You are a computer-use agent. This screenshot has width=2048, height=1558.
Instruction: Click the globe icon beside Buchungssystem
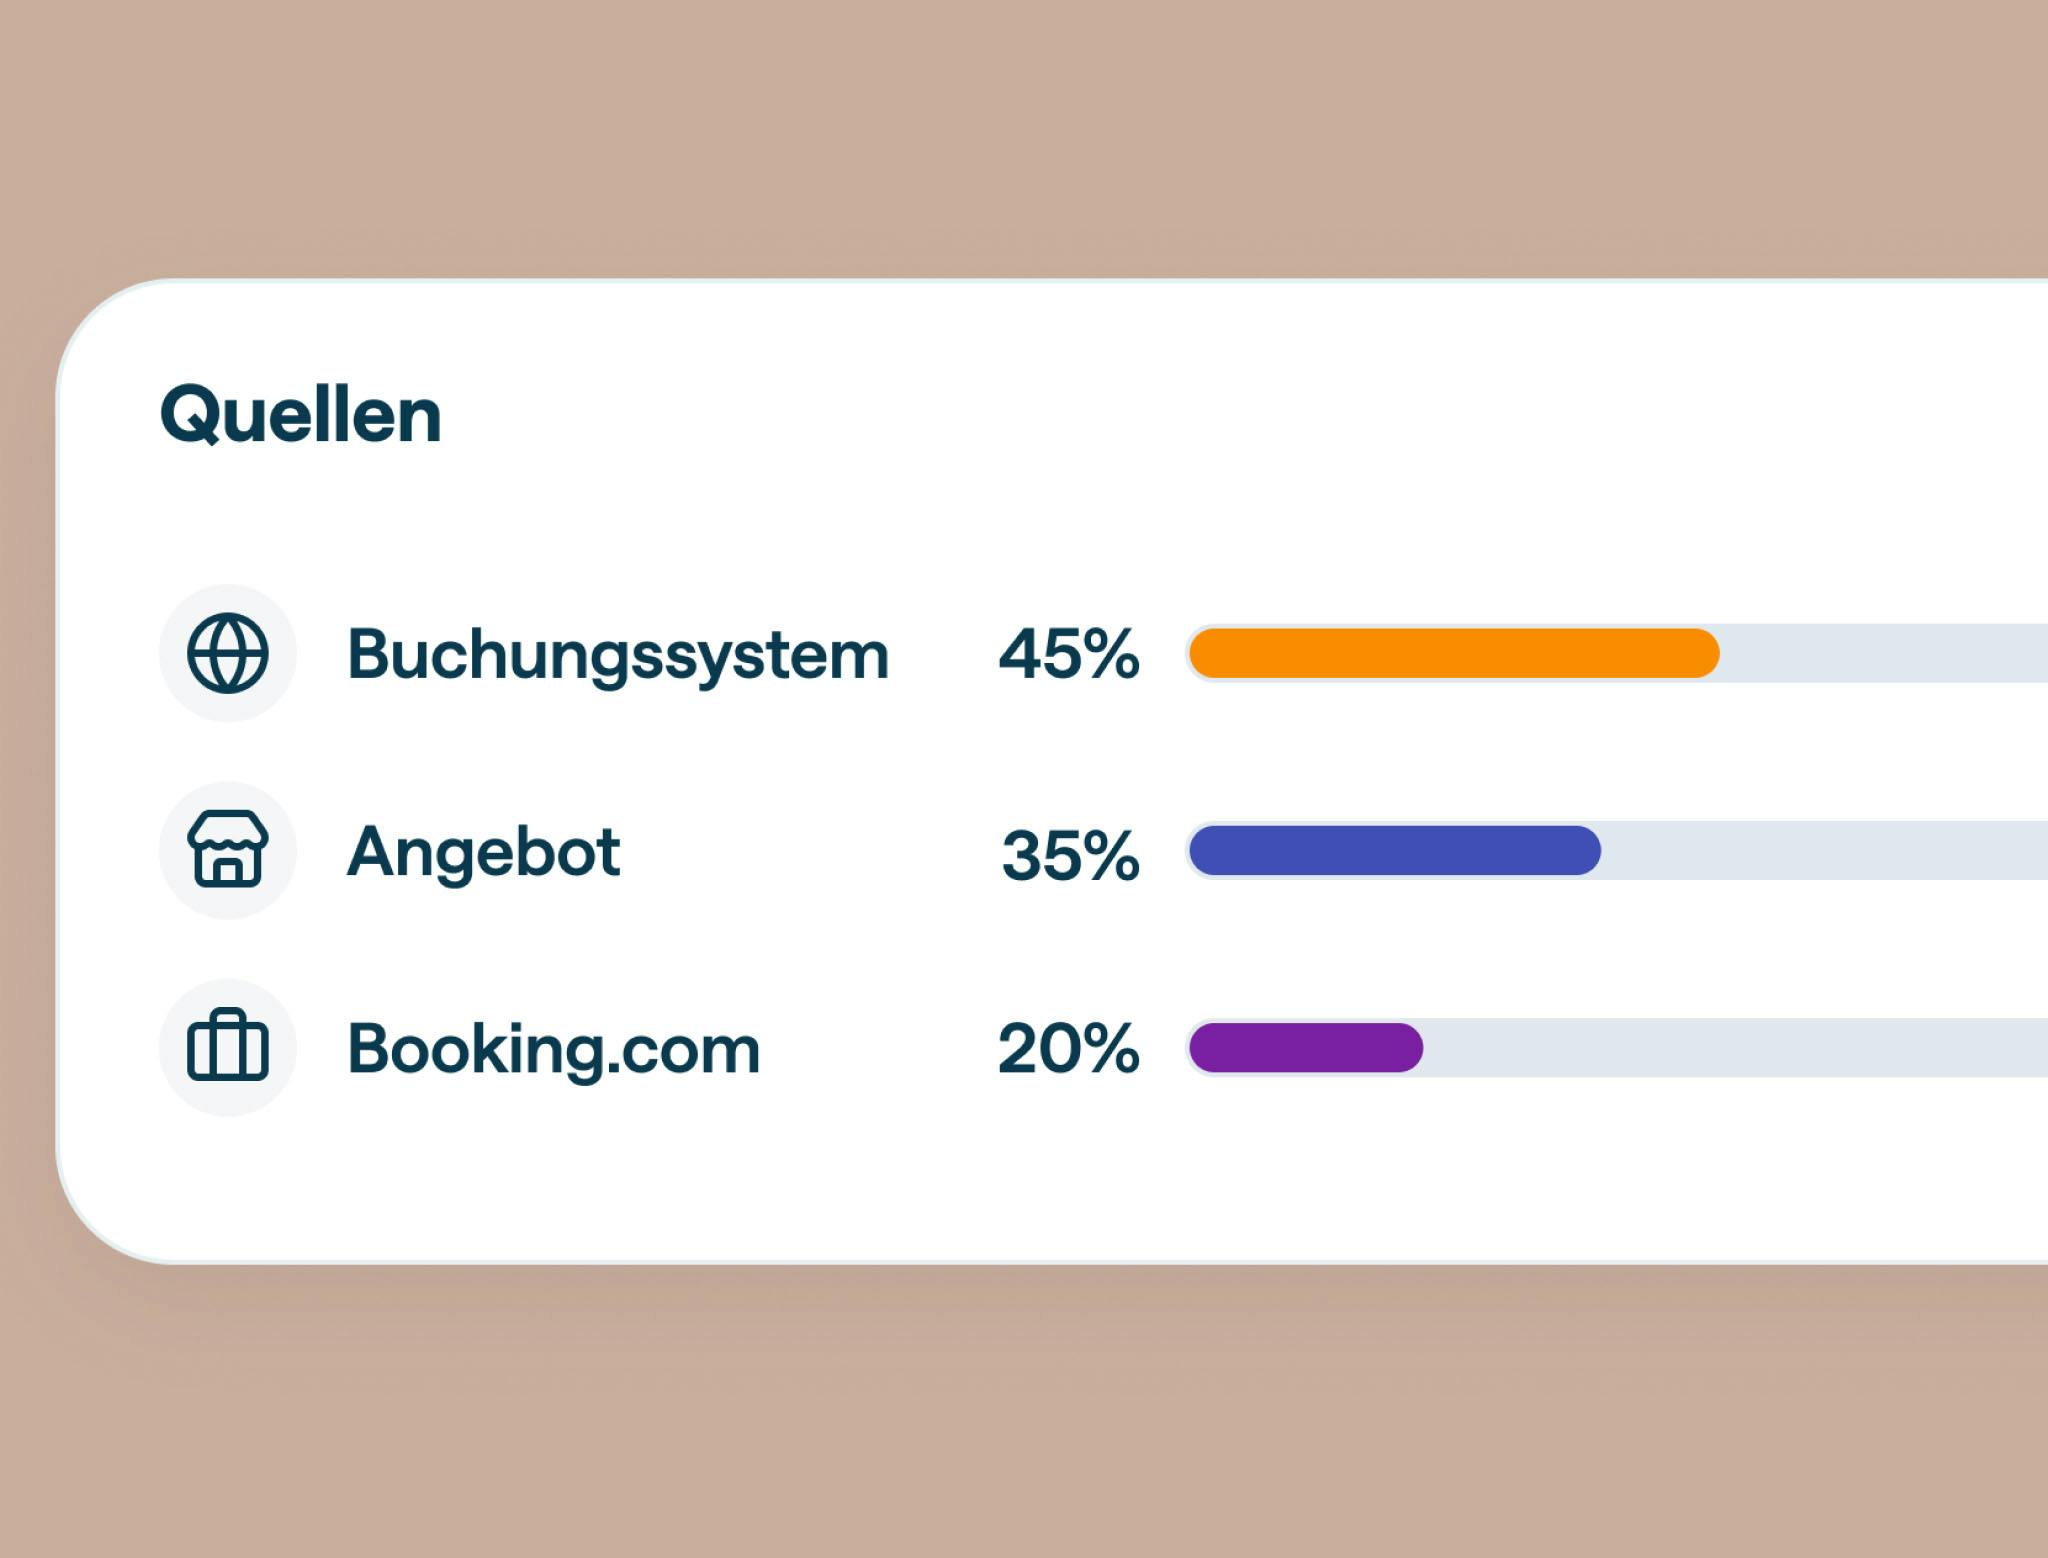coord(228,653)
